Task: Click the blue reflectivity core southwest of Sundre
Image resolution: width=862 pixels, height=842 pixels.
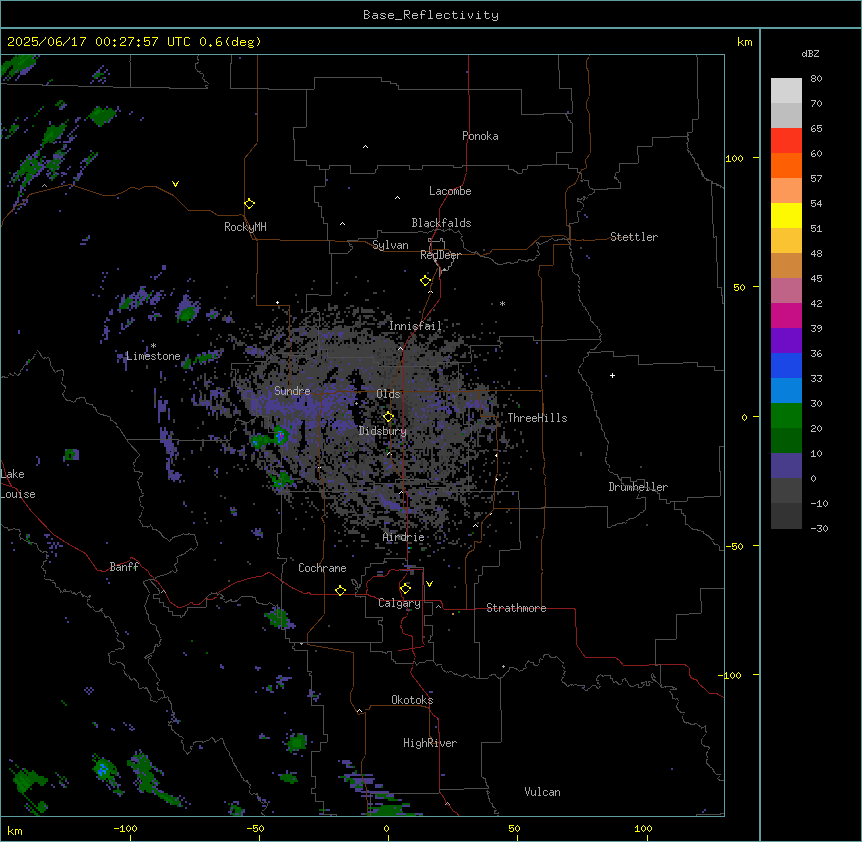Action: (x=280, y=436)
